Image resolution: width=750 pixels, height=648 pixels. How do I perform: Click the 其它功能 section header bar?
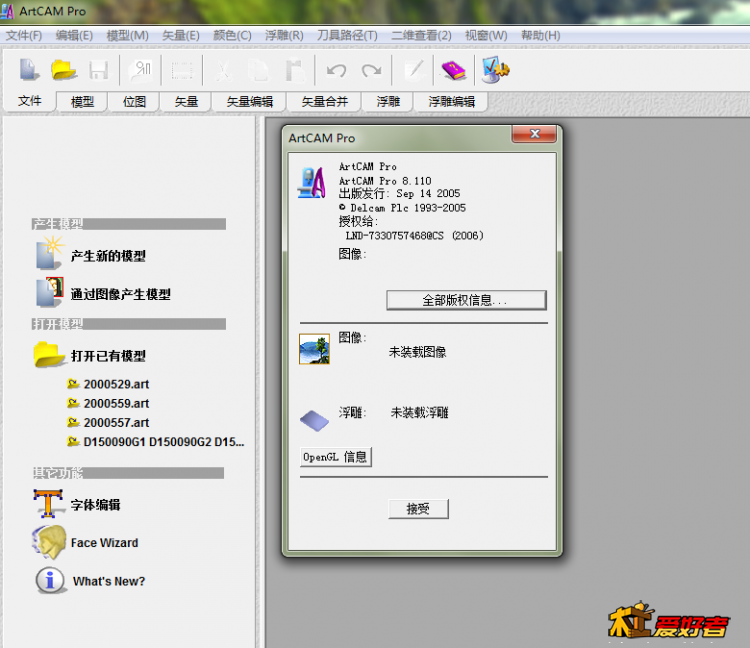pos(128,473)
